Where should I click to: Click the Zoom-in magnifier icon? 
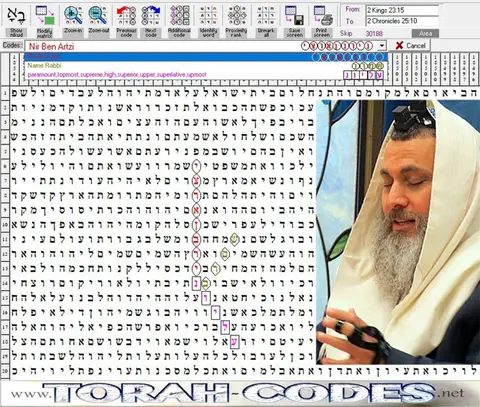73,15
